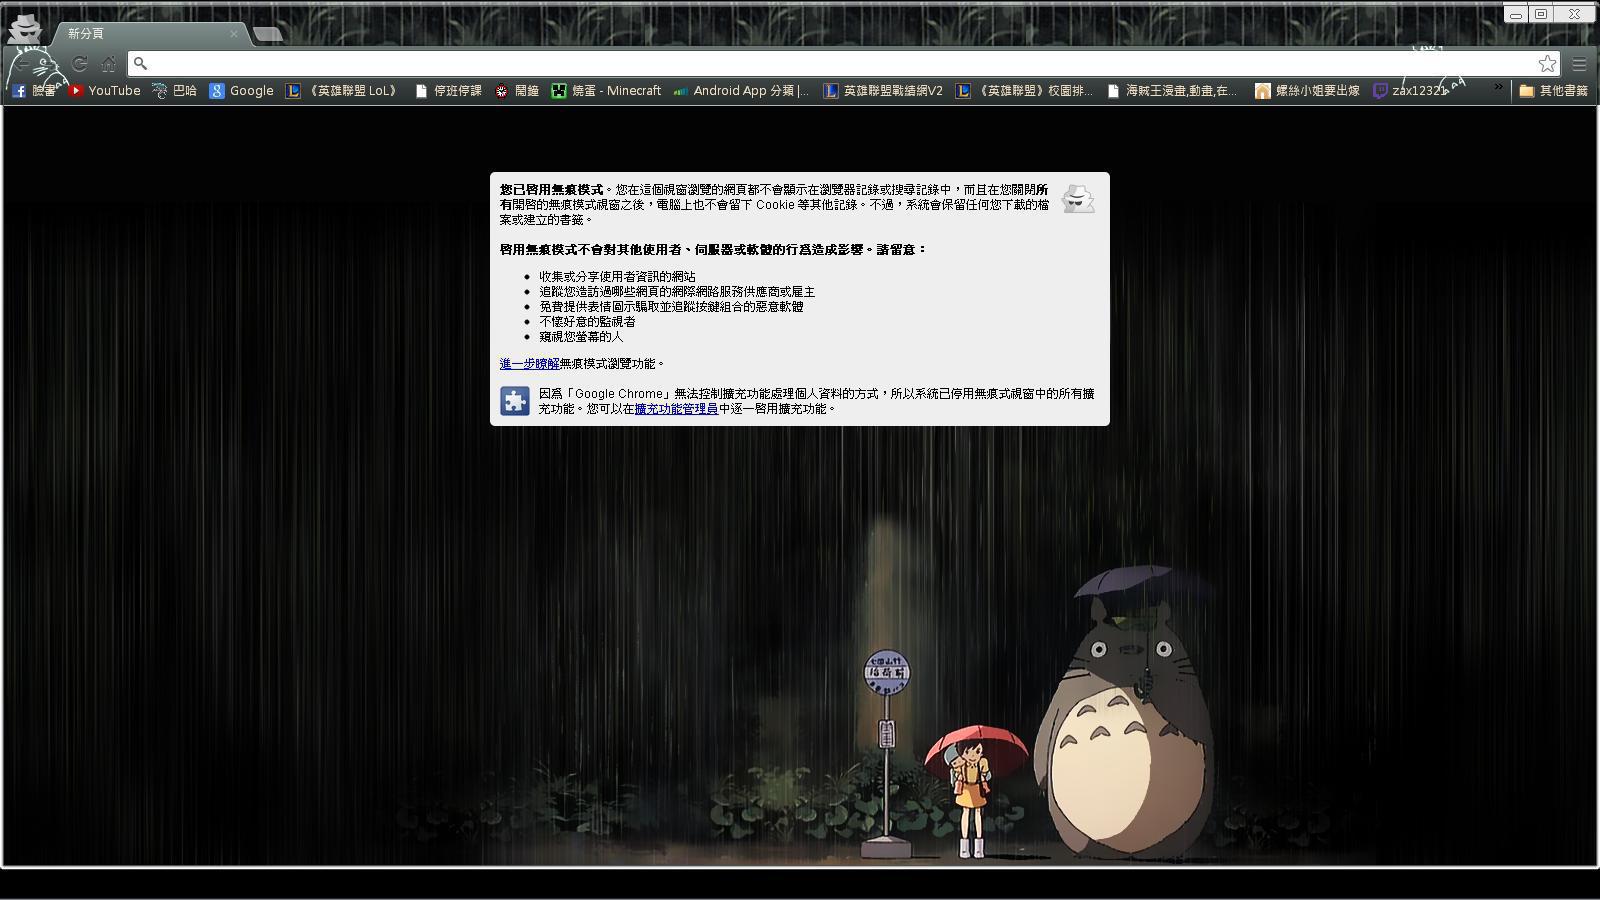Open the 停班停課 bookmark

pyautogui.click(x=448, y=91)
